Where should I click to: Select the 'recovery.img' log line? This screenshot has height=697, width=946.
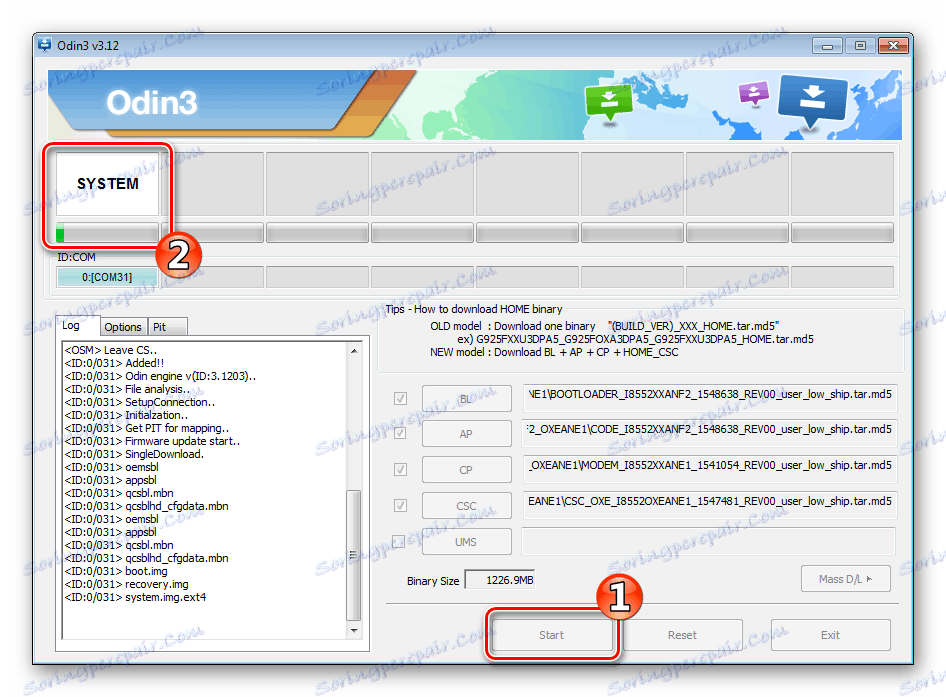126,584
